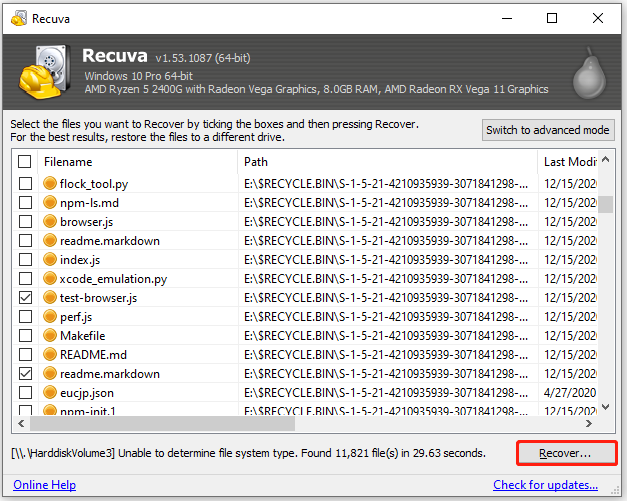
Task: Select the flock_tool.py filename
Action: click(94, 184)
